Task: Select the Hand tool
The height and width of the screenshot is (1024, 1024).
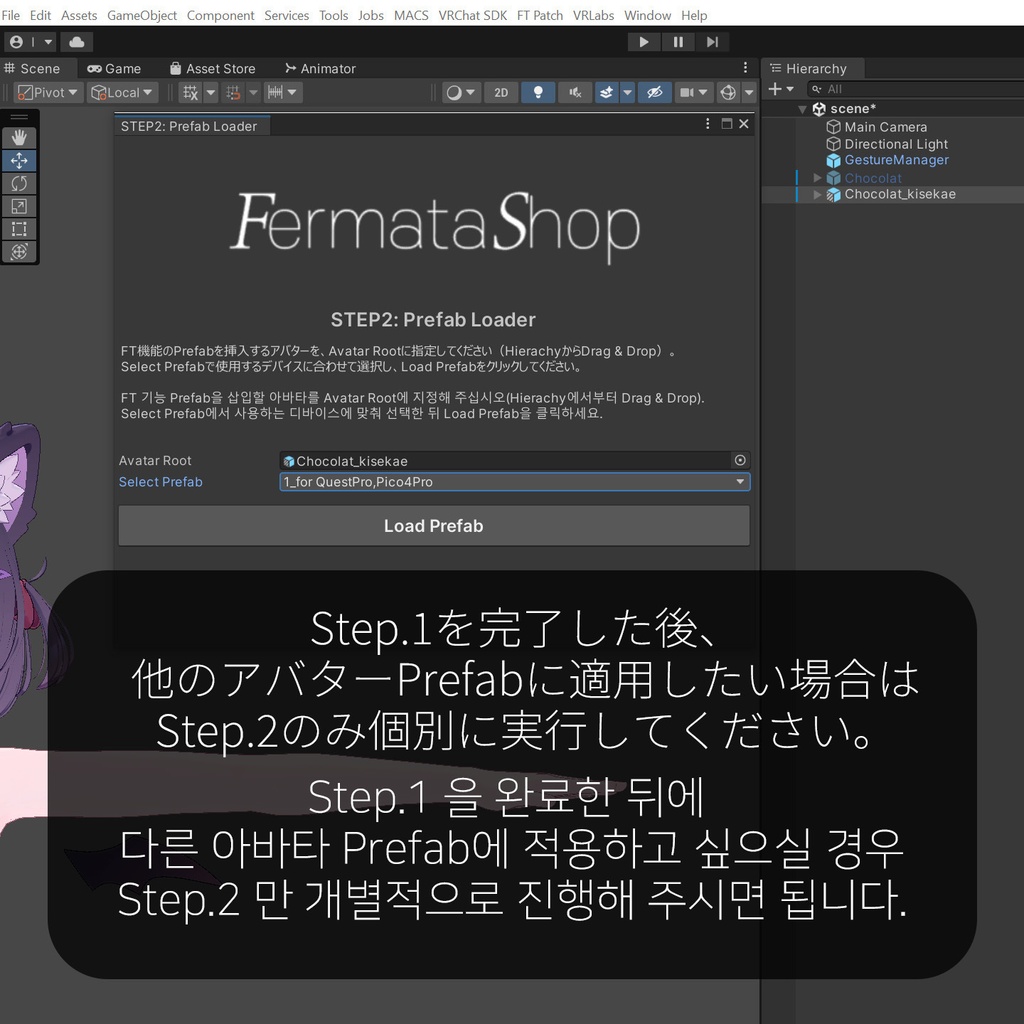Action: [x=18, y=137]
